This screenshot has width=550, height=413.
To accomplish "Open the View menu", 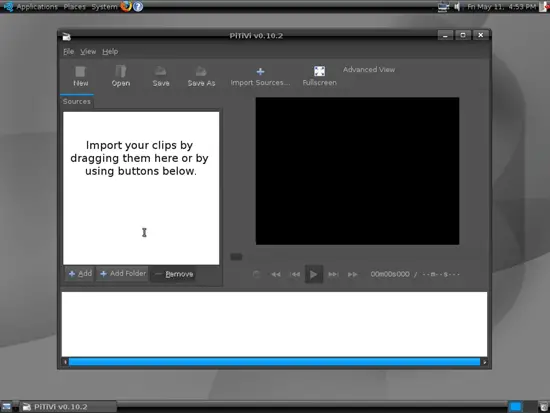I will 88,52.
